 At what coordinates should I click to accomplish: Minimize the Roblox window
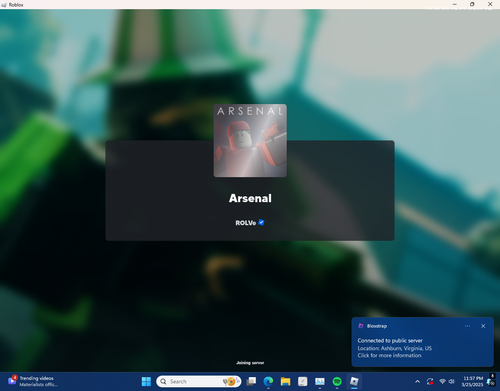pos(455,4)
